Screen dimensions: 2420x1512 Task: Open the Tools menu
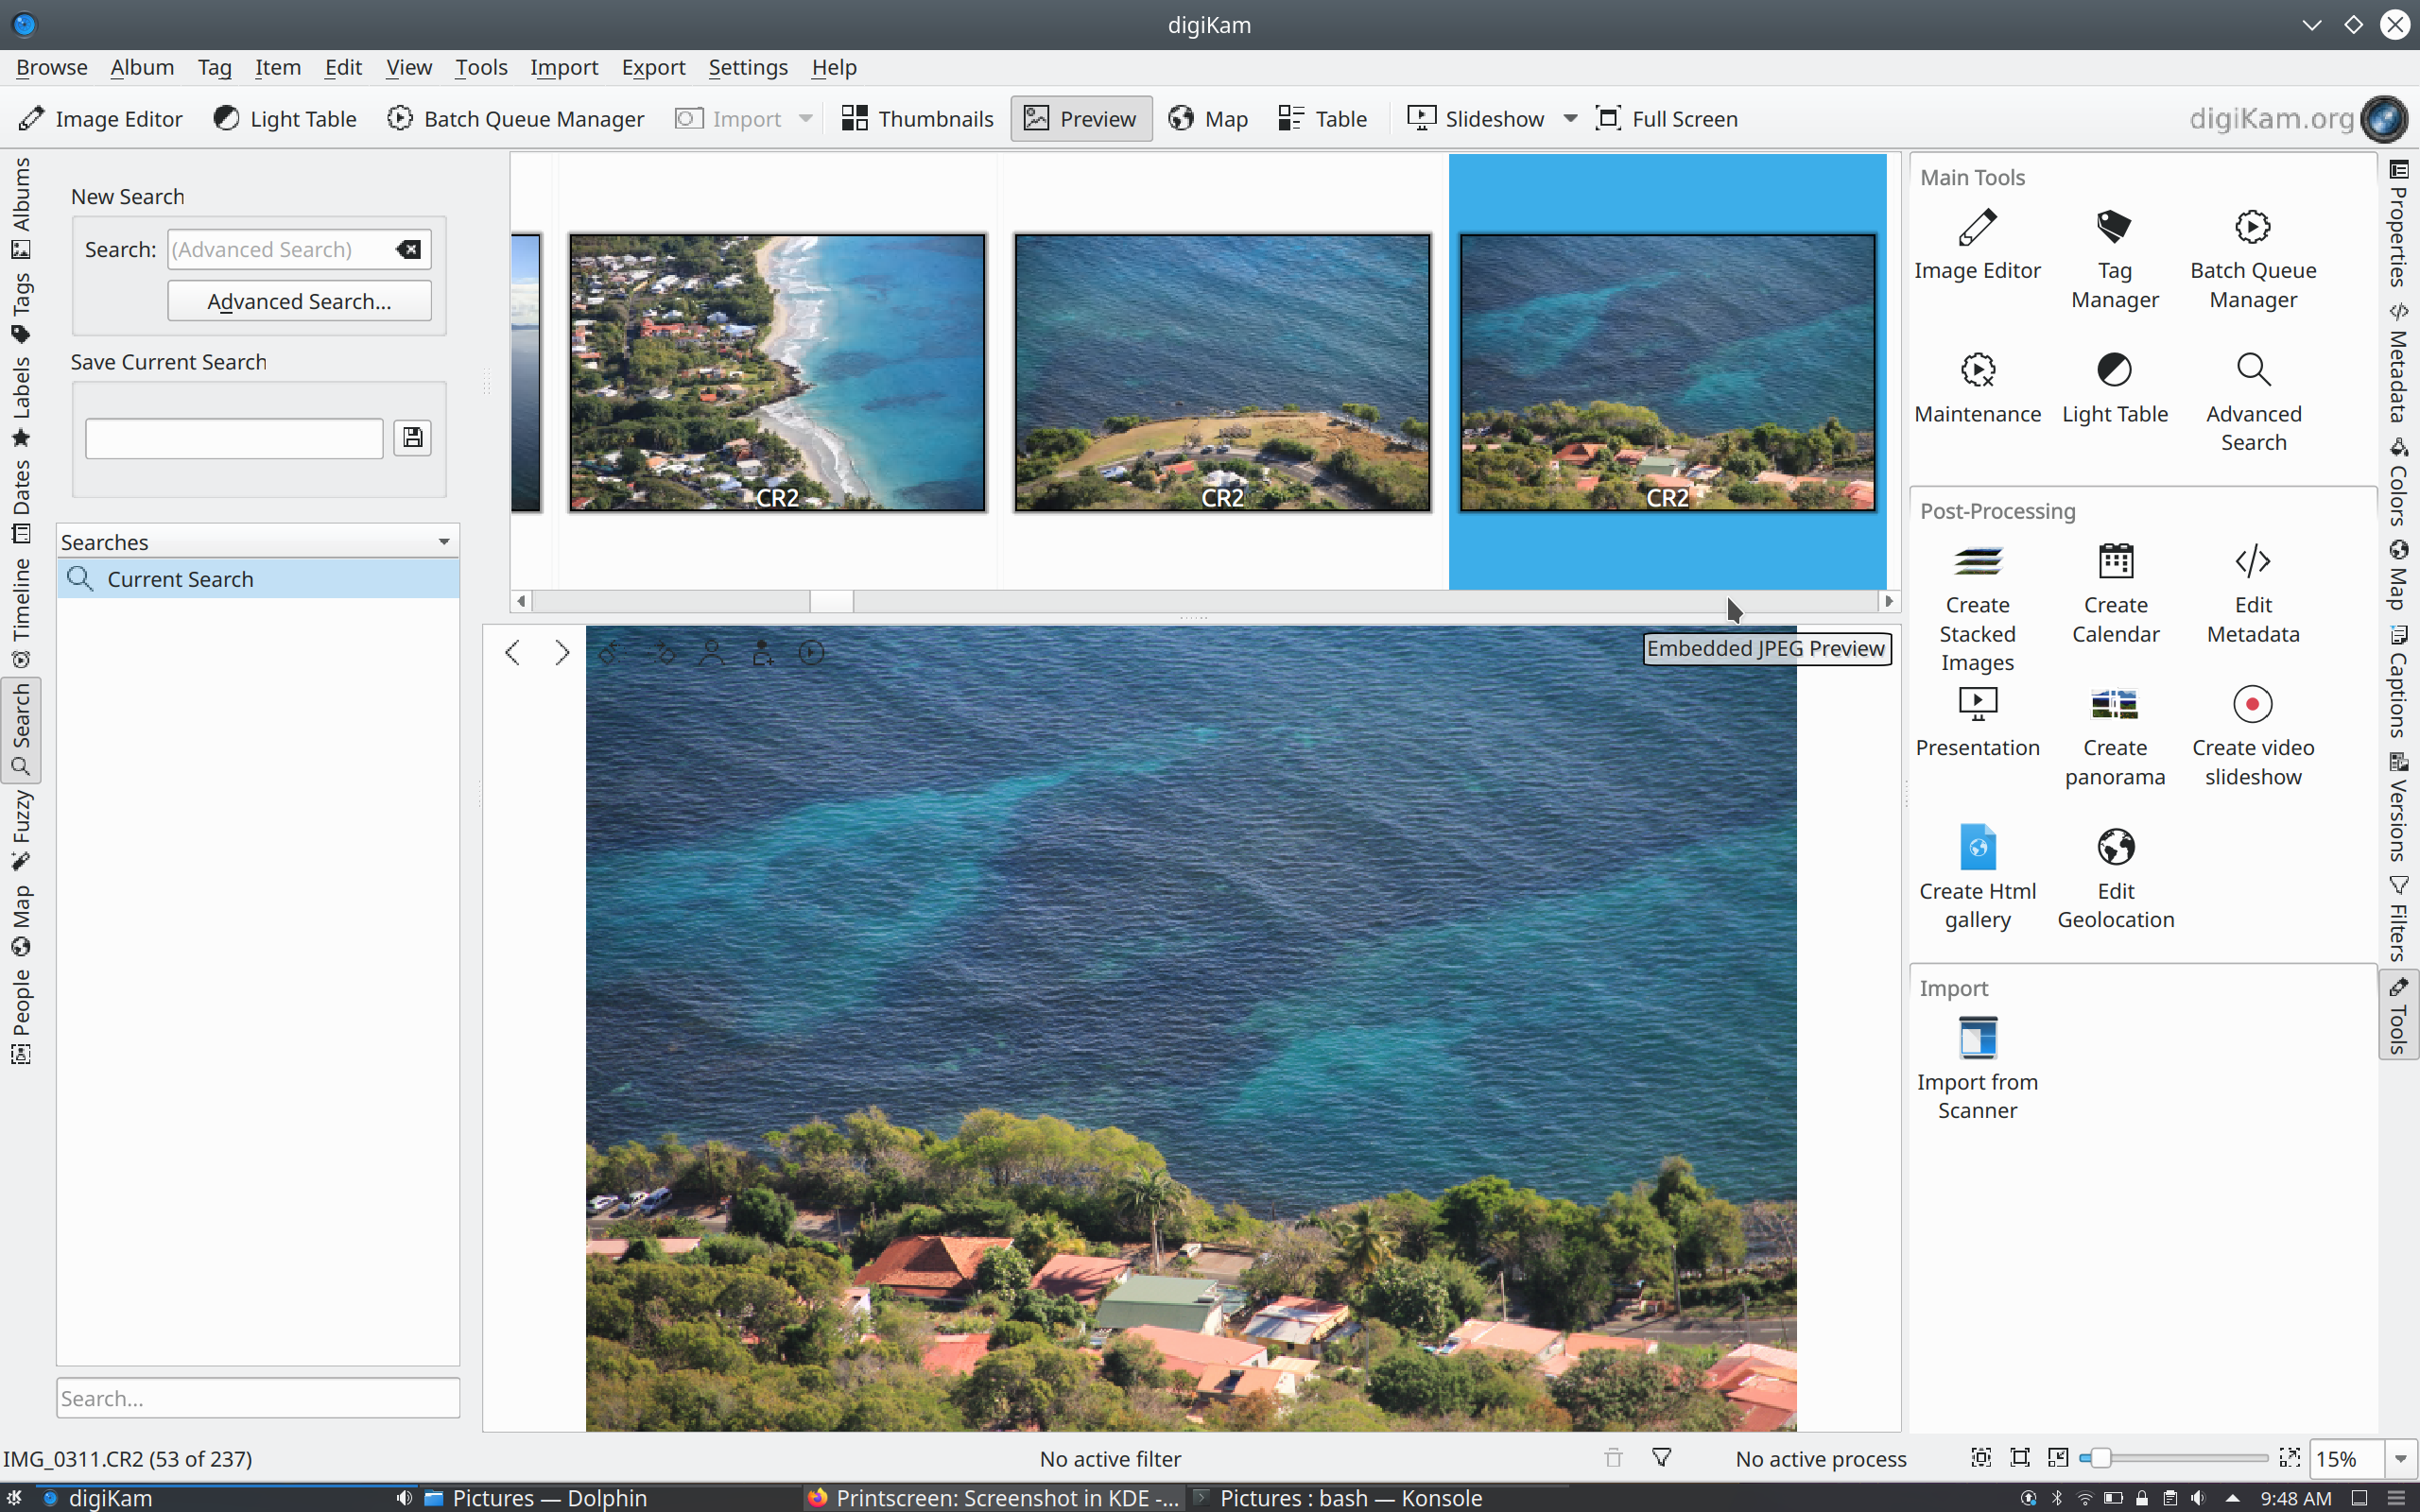[481, 67]
